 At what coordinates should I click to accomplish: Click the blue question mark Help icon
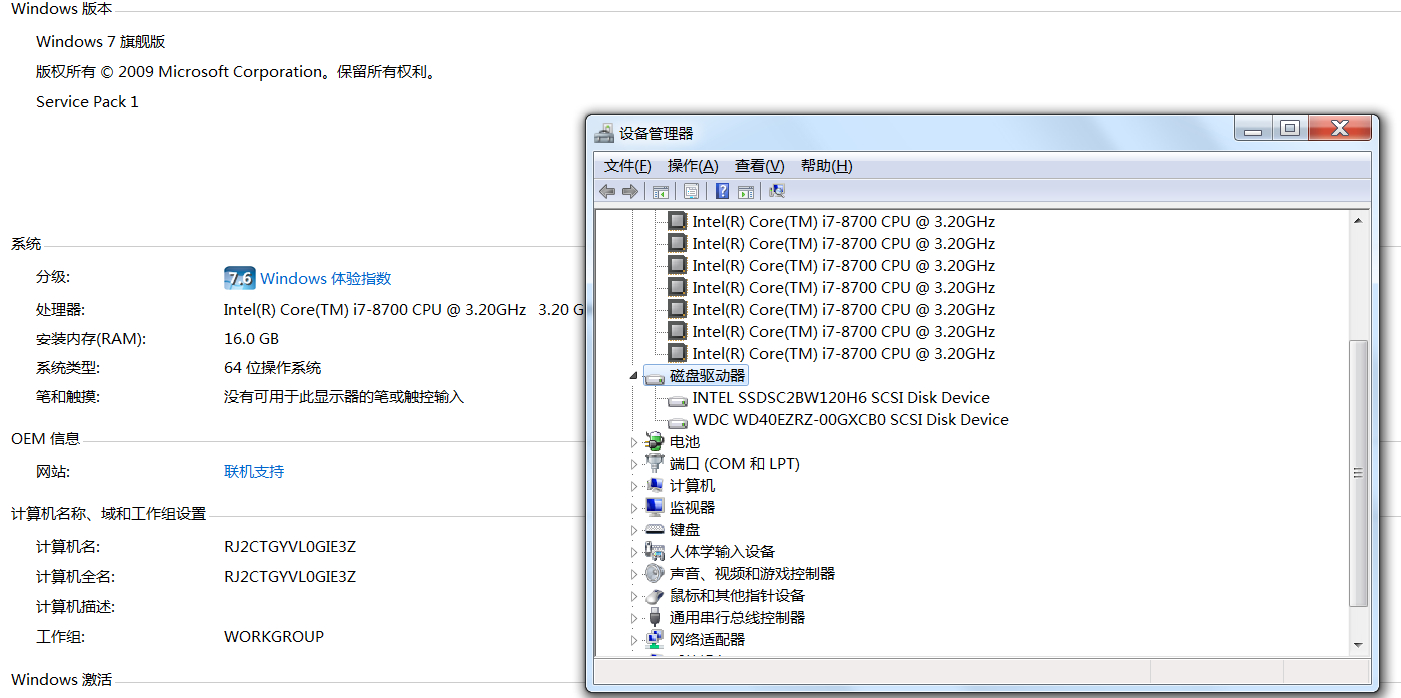[x=722, y=191]
